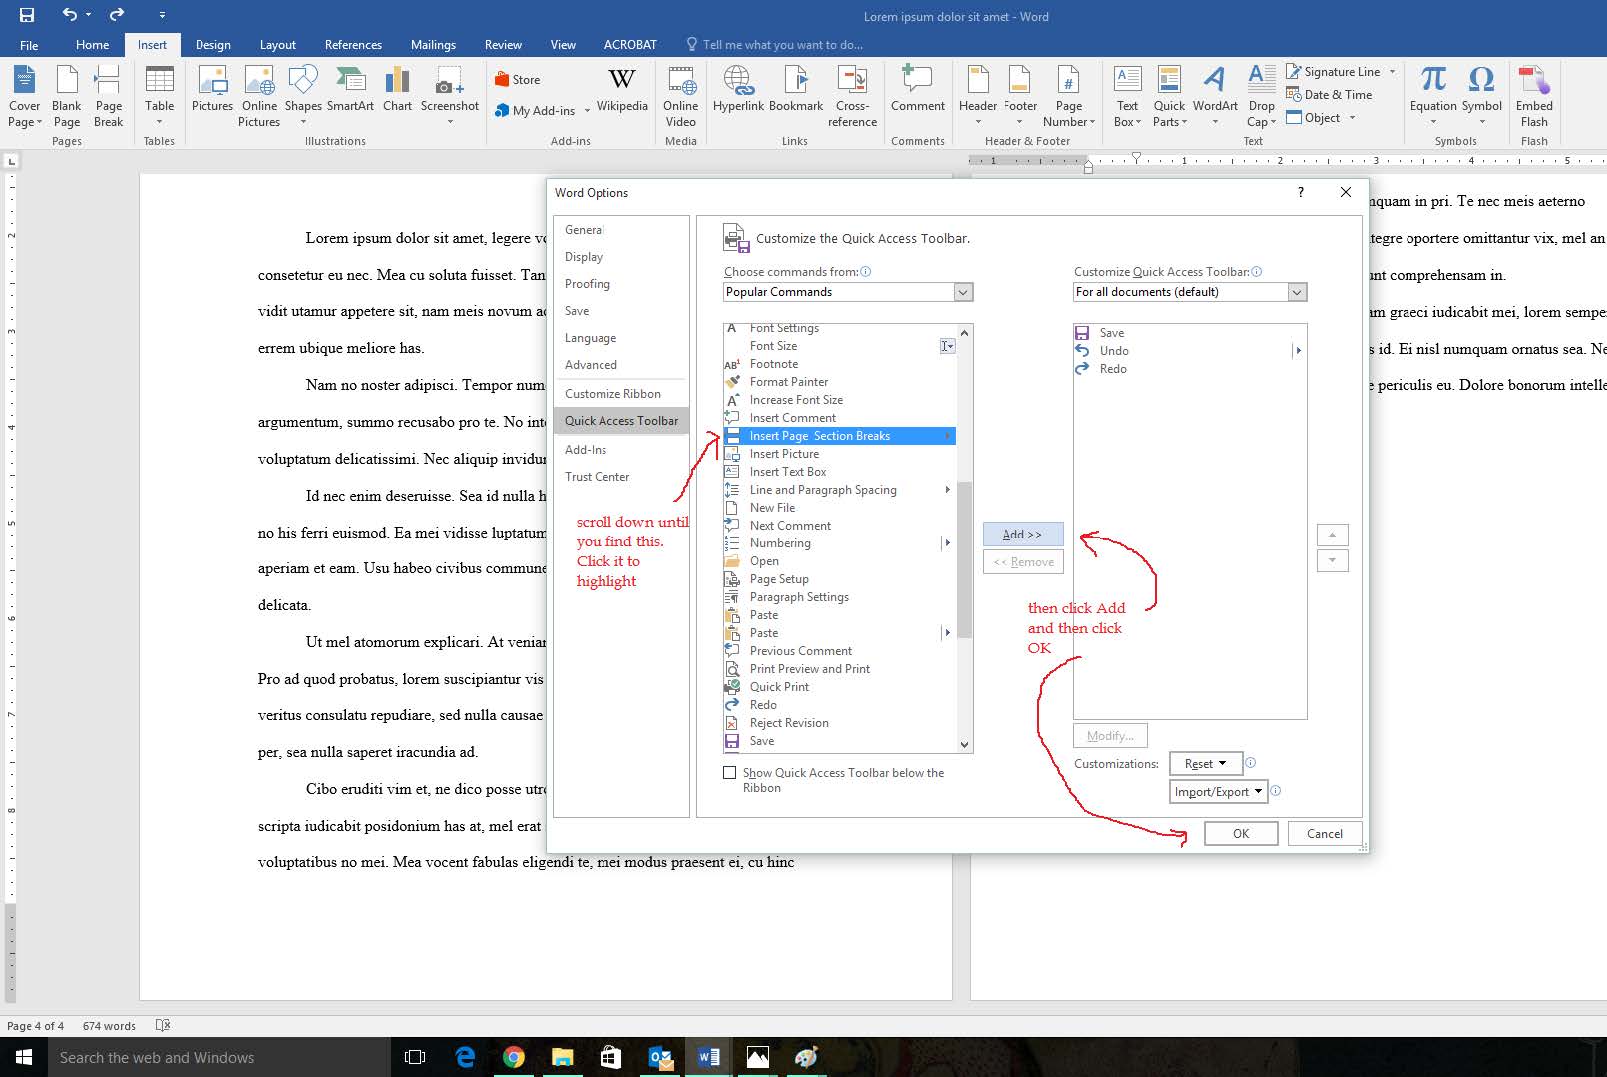Switch to the Design tab
This screenshot has width=1607, height=1077.
click(213, 45)
